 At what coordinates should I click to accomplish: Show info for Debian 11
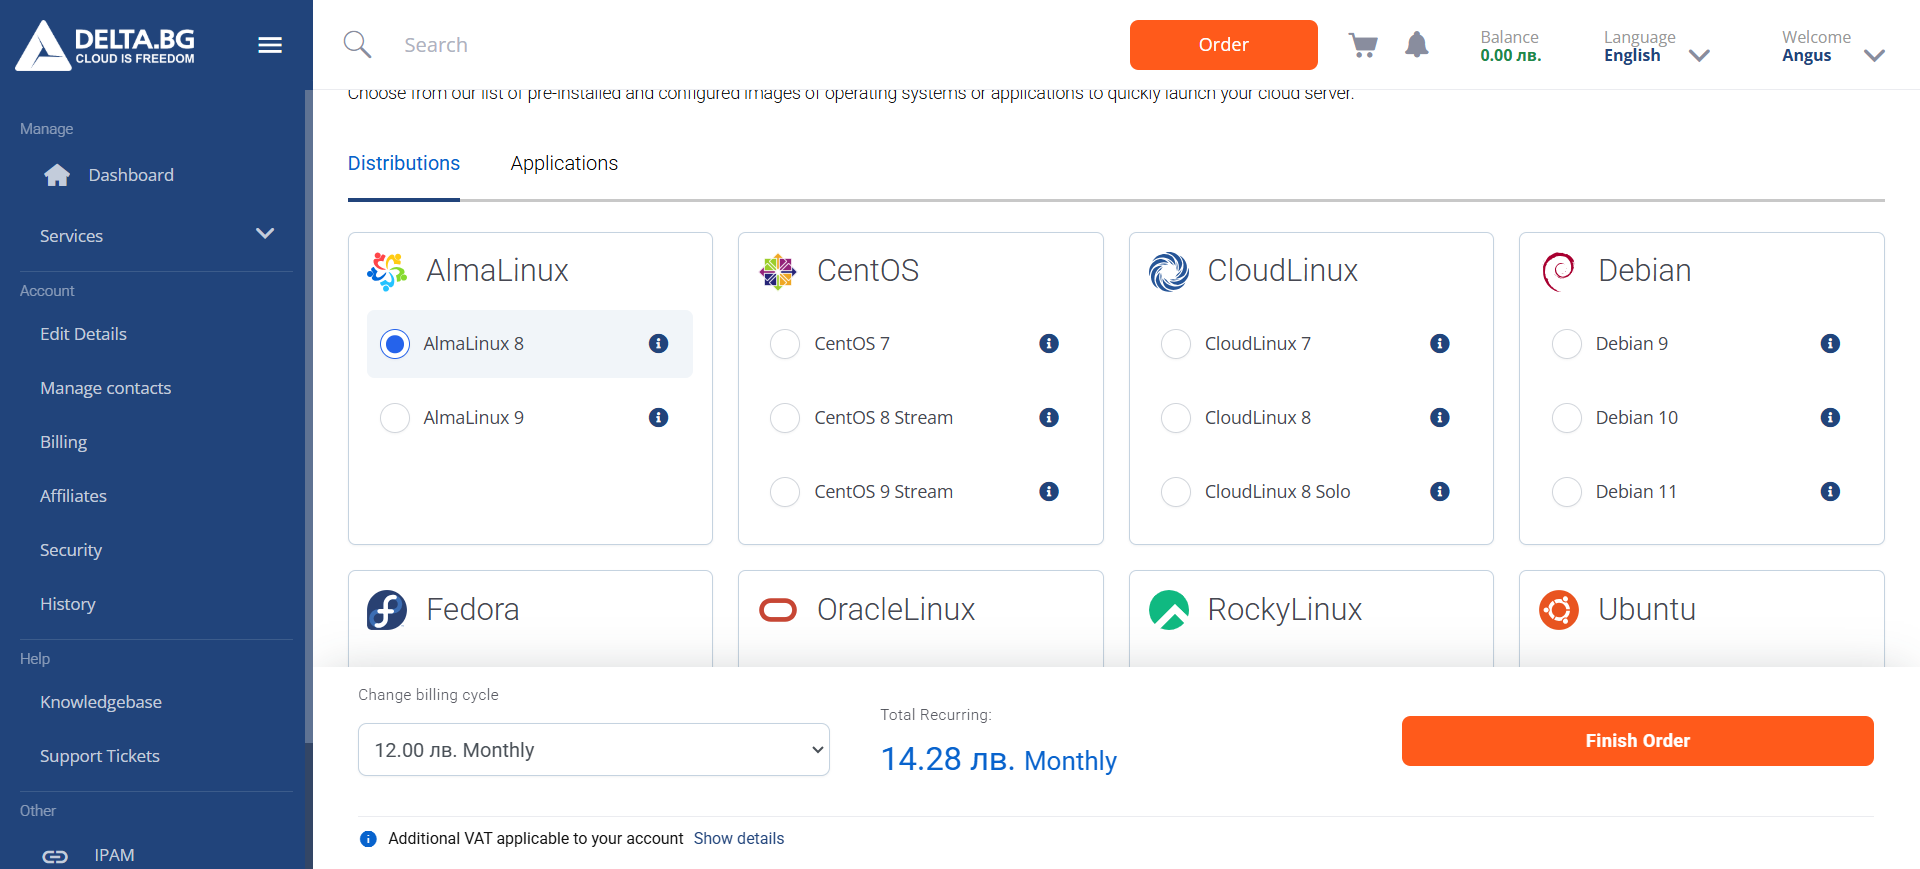click(1830, 492)
